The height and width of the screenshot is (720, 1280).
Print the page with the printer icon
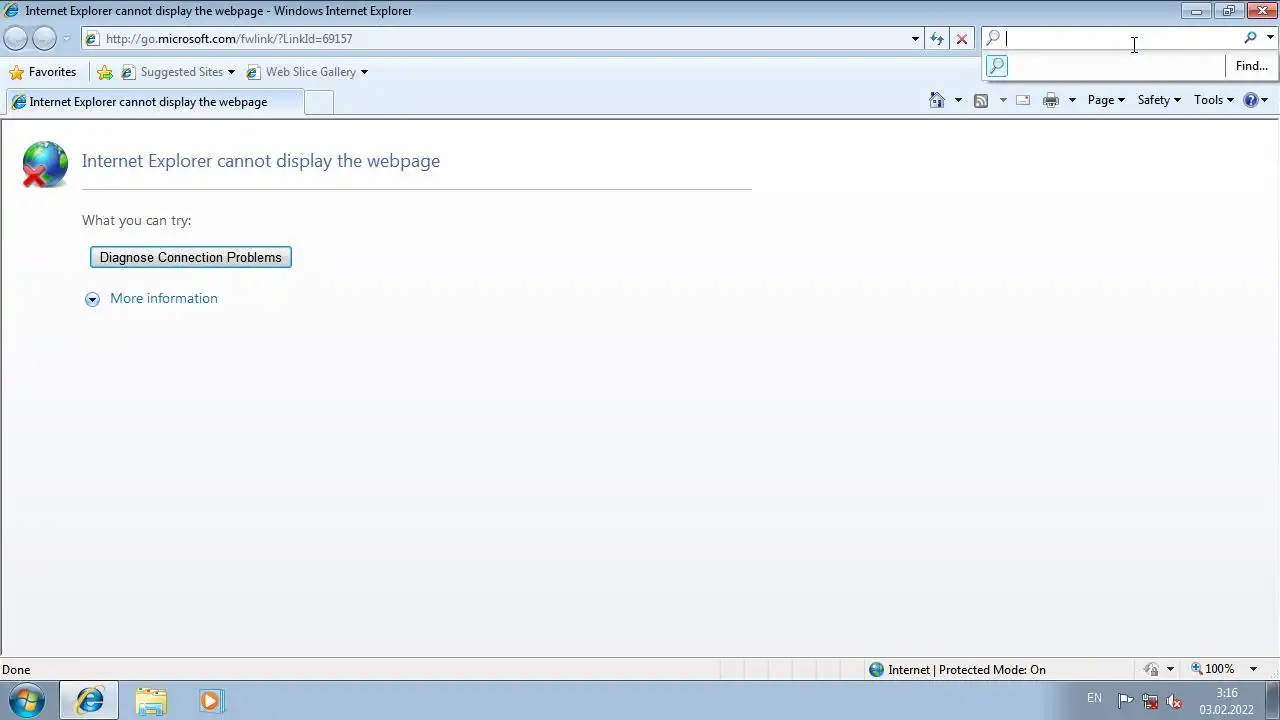click(1051, 100)
